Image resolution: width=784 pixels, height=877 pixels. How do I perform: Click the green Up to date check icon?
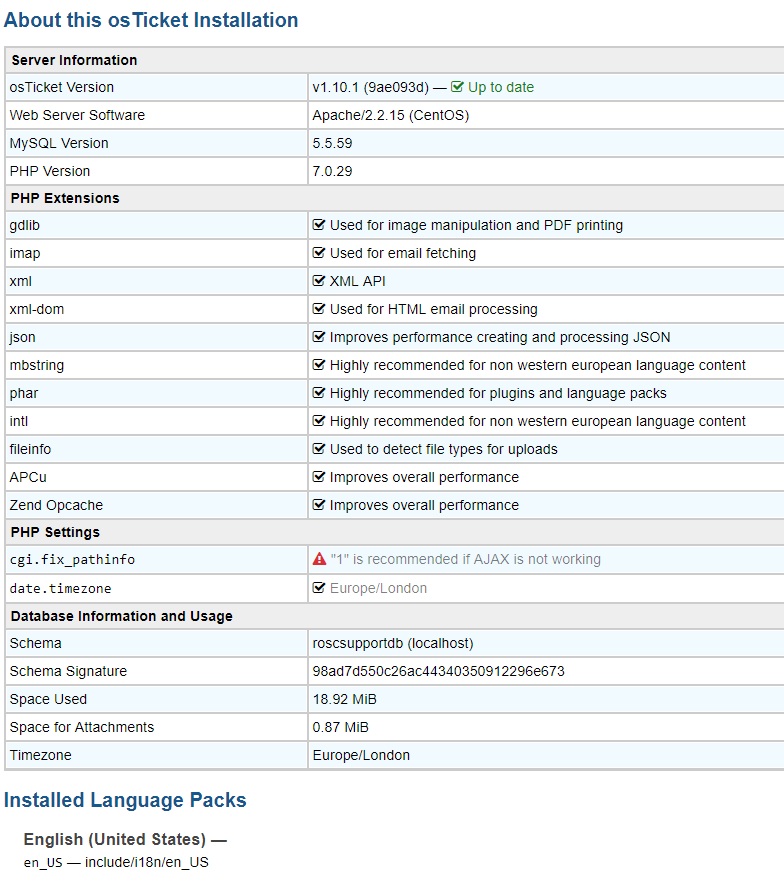(457, 87)
